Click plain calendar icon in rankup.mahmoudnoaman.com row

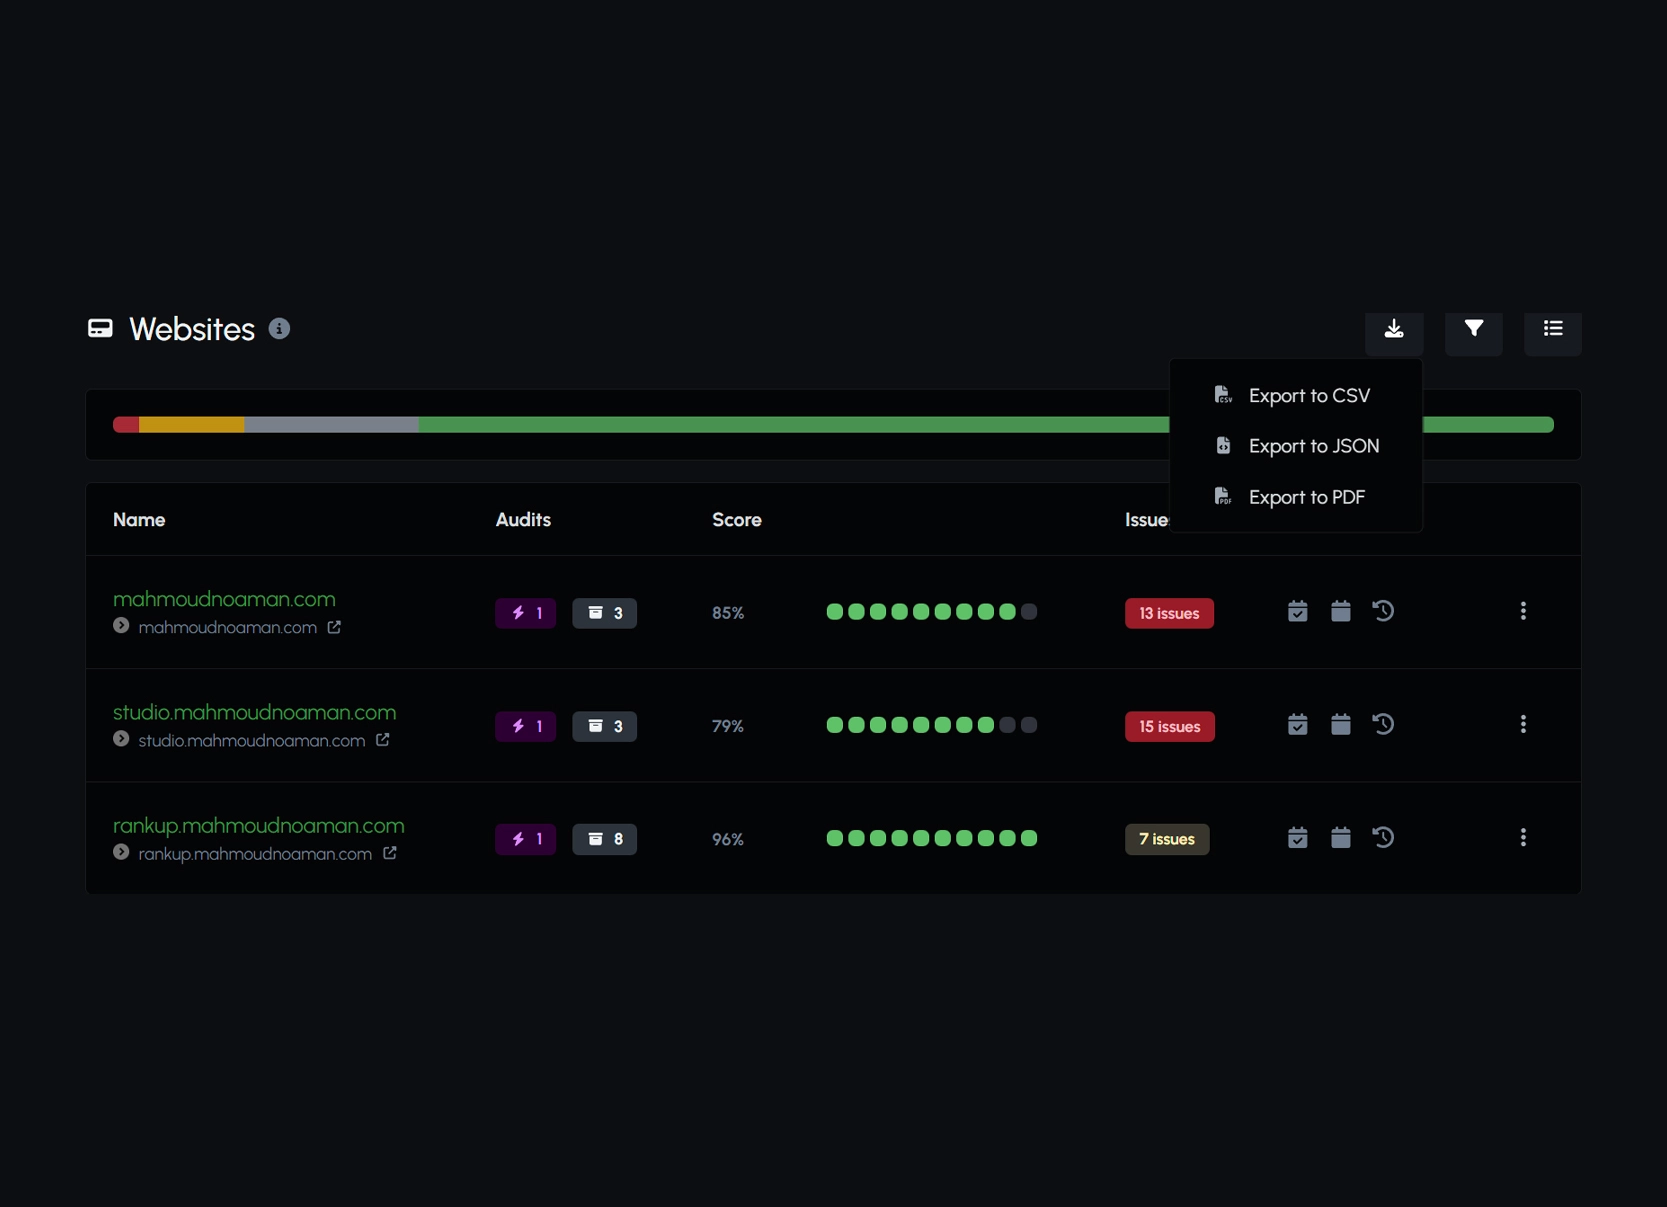click(1340, 837)
